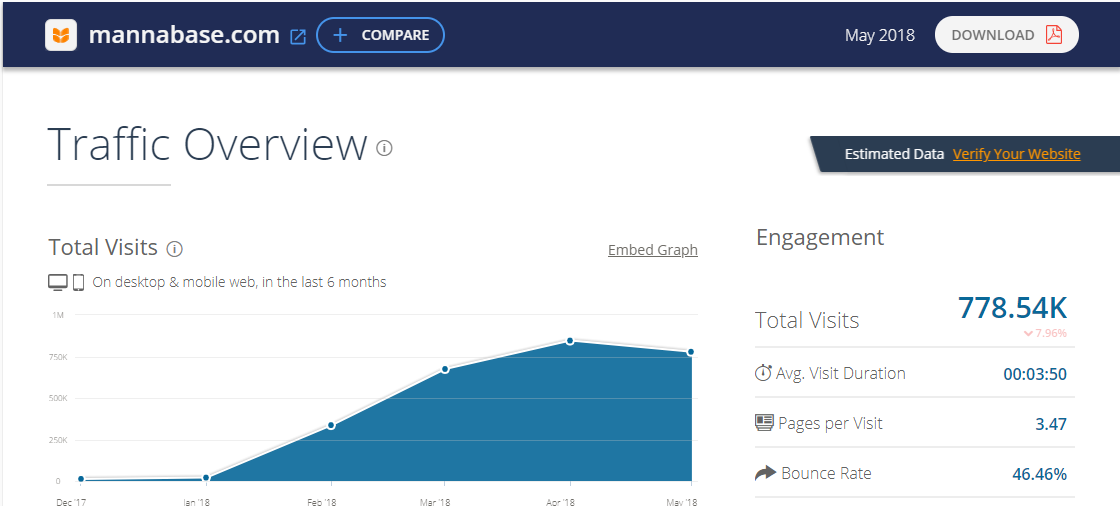Click the Embed Graph link

(653, 250)
